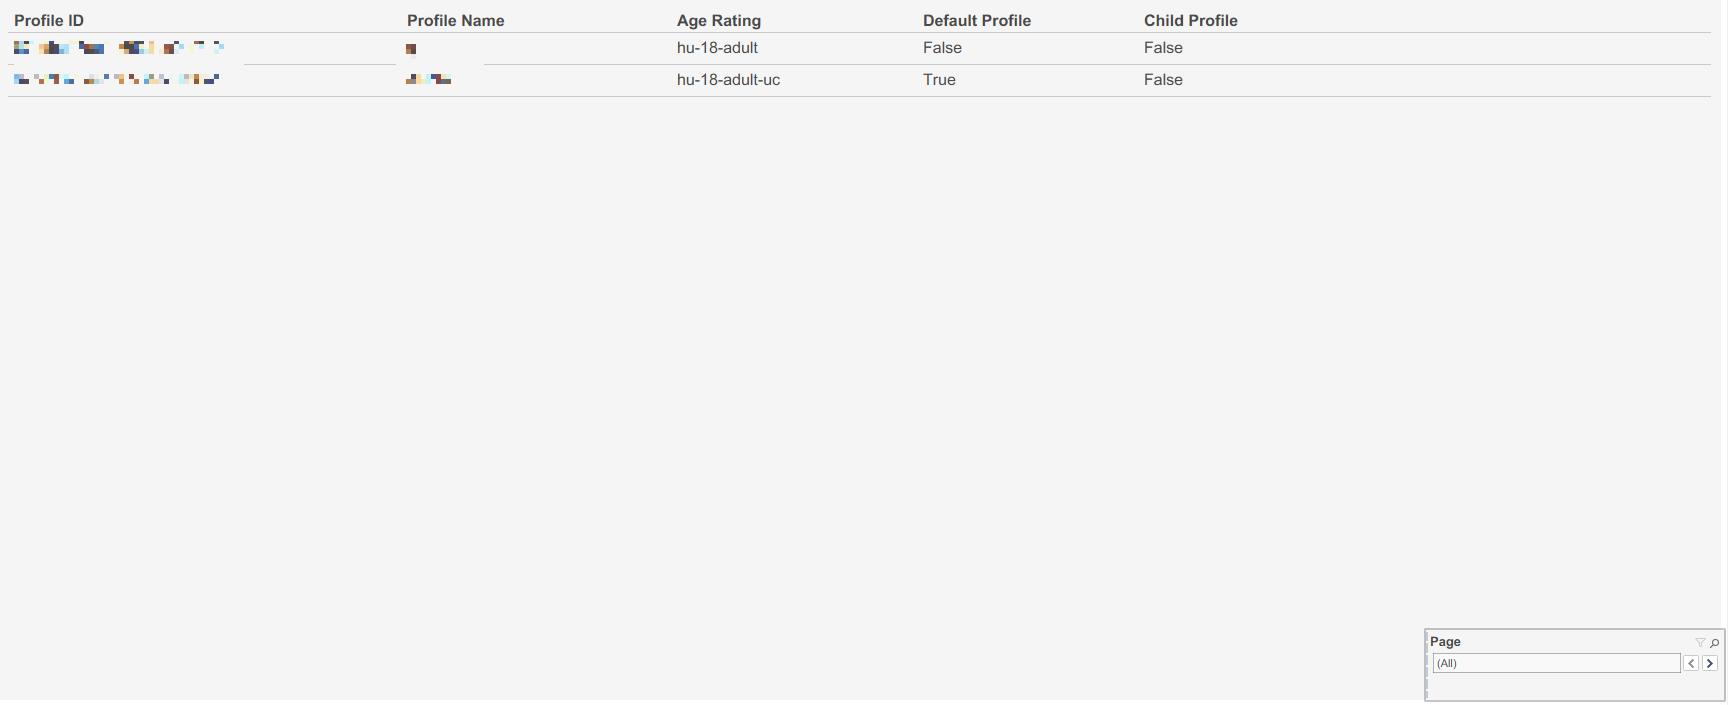Click the search magnifier icon in Page panel
The height and width of the screenshot is (705, 1728).
[x=1714, y=642]
